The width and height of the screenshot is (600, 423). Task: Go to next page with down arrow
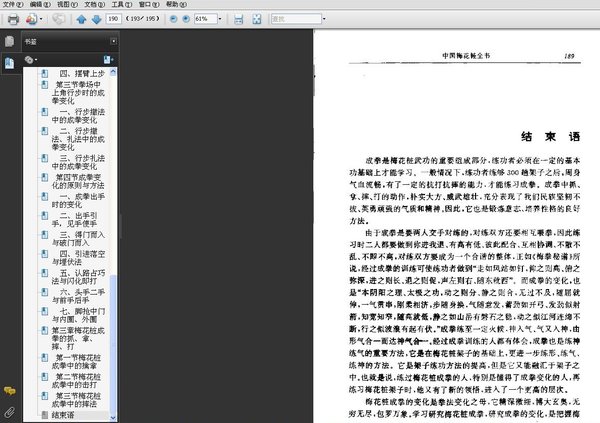click(x=96, y=19)
